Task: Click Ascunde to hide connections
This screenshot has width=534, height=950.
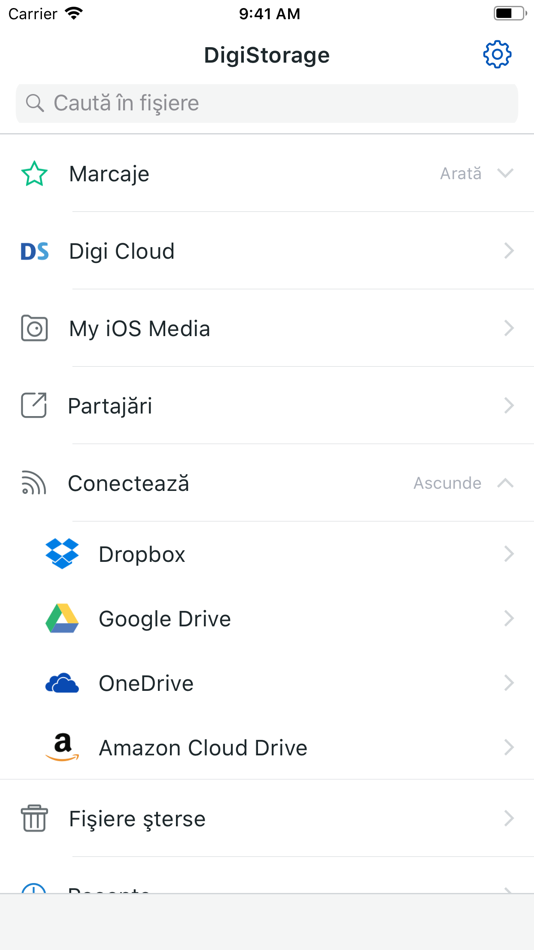Action: tap(447, 483)
